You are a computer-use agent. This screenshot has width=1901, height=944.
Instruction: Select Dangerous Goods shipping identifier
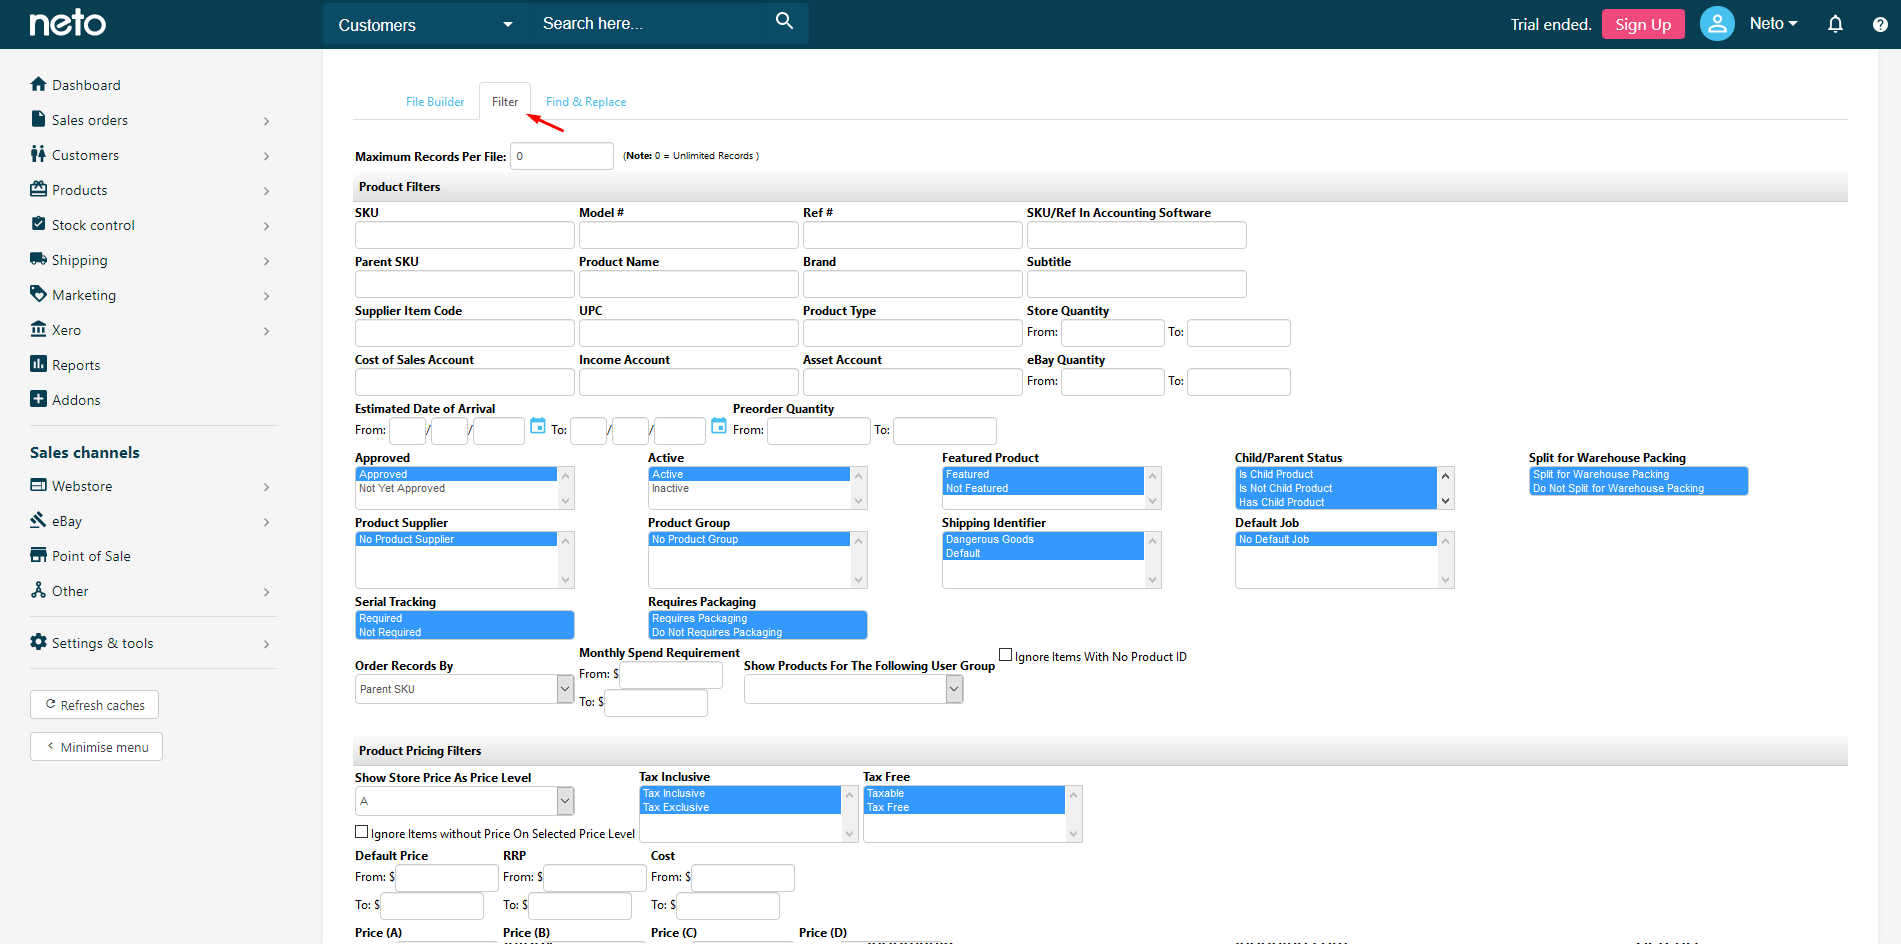[x=1042, y=539]
